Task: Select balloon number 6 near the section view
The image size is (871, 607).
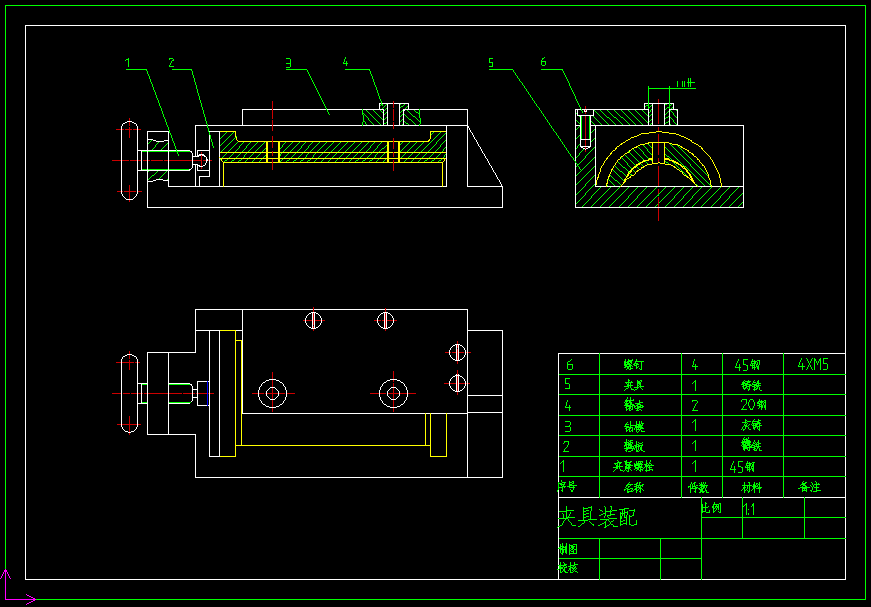Action: click(x=543, y=62)
